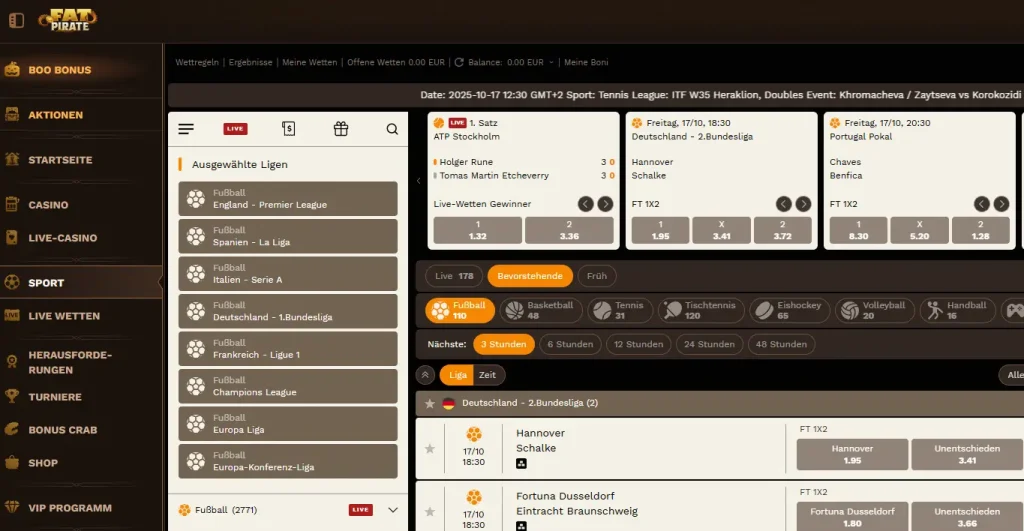Viewport: 1024px width, 531px height.
Task: Open Ergebnisse link
Action: click(x=250, y=62)
